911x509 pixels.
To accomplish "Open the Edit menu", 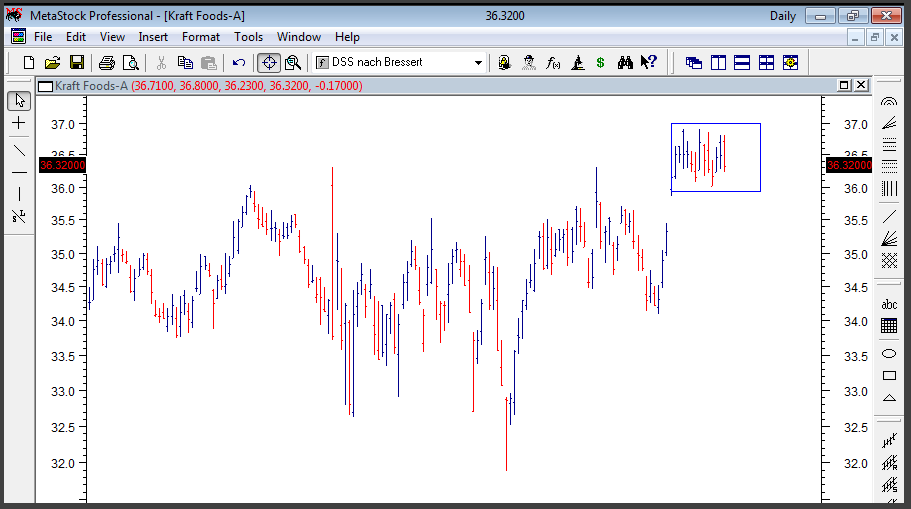I will coord(76,37).
